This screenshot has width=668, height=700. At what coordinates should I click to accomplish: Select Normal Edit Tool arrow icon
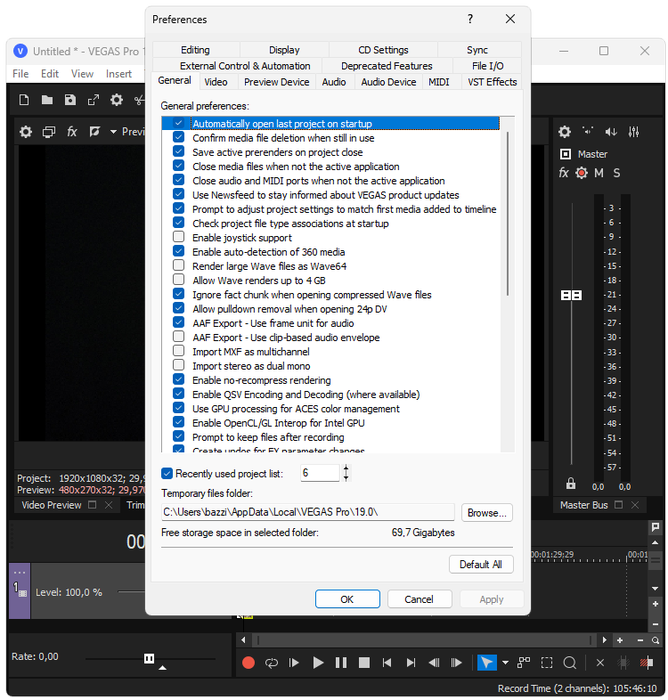coord(487,662)
